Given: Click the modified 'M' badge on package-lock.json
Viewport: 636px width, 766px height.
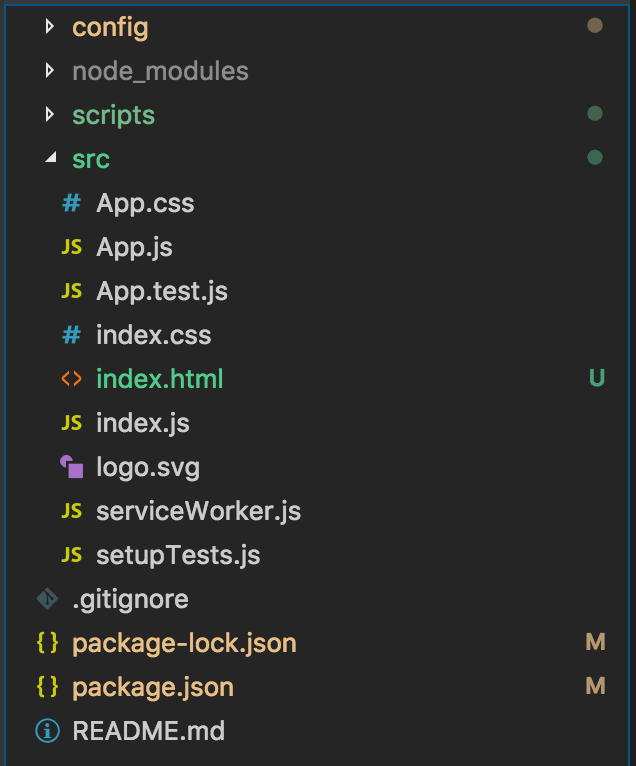Looking at the screenshot, I should [x=595, y=643].
